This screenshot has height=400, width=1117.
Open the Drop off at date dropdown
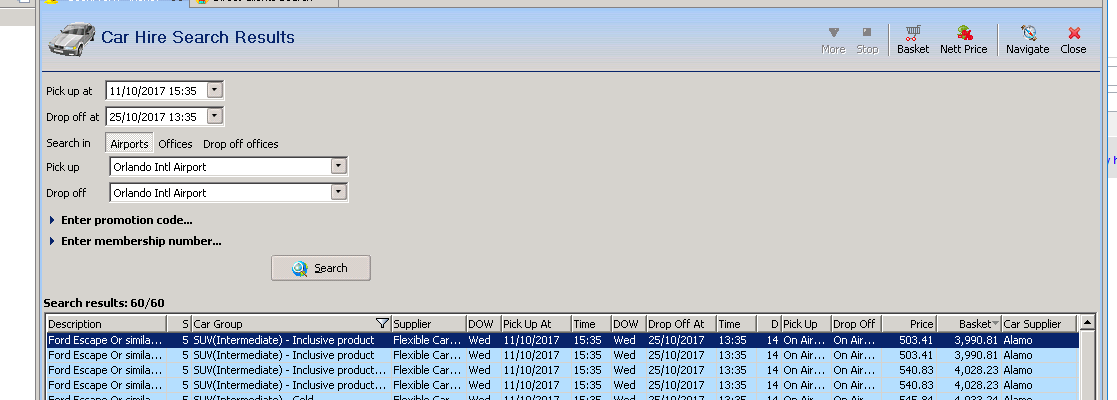pos(214,116)
